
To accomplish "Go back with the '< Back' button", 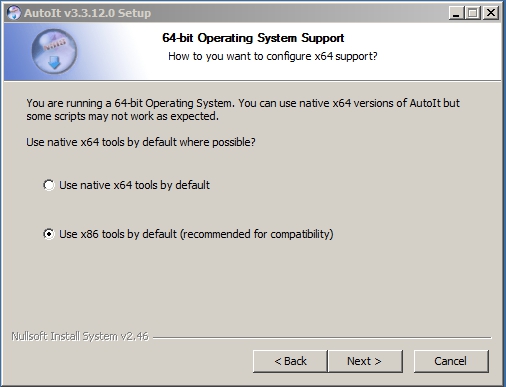I will pos(290,361).
